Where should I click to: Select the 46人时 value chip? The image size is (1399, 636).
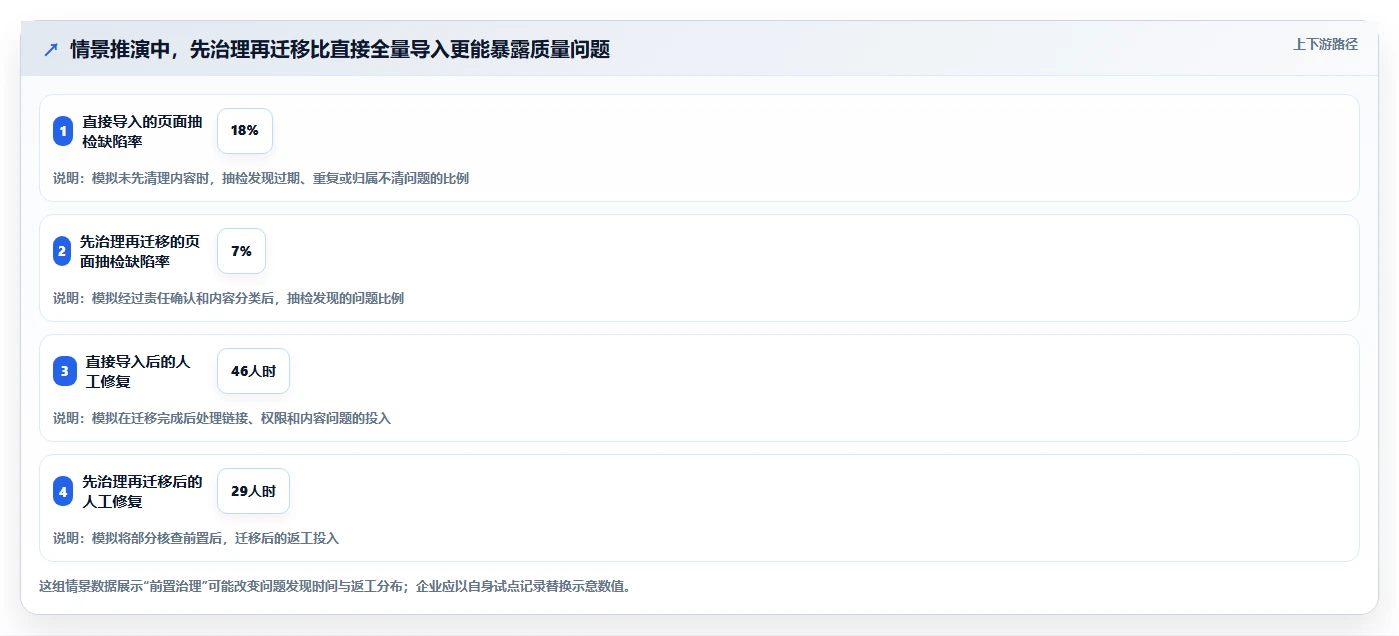(253, 371)
